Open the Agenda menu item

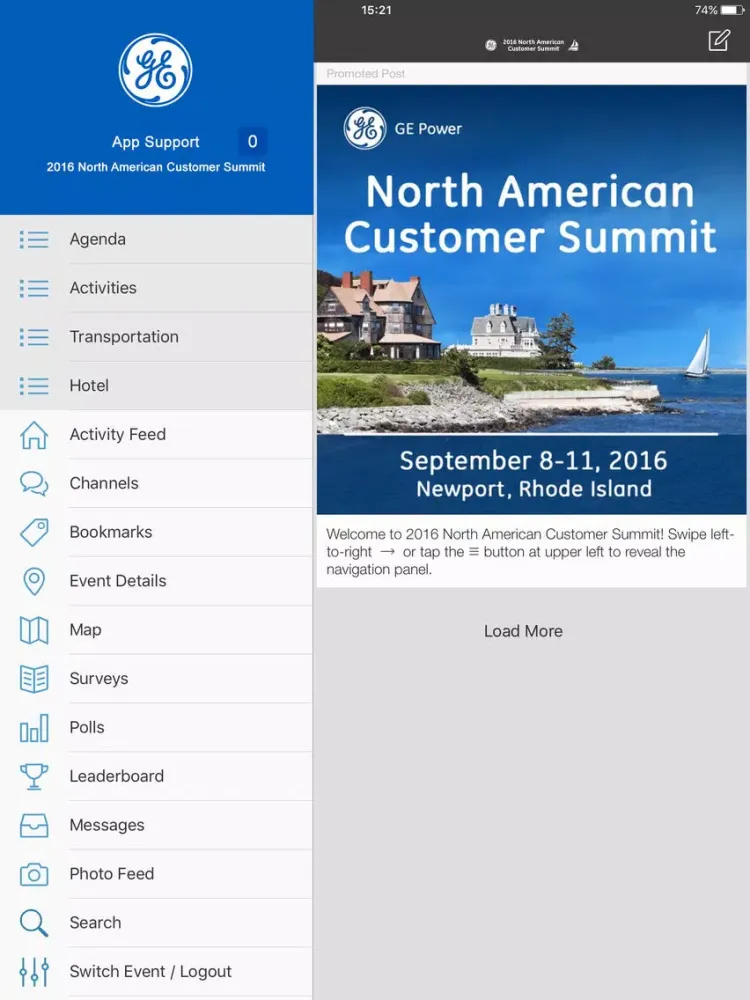pos(156,239)
